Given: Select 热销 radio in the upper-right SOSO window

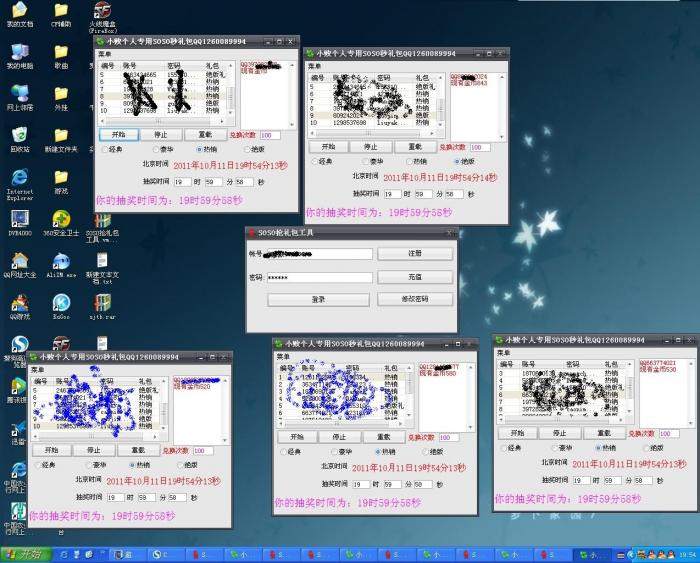Looking at the screenshot, I should [x=410, y=161].
